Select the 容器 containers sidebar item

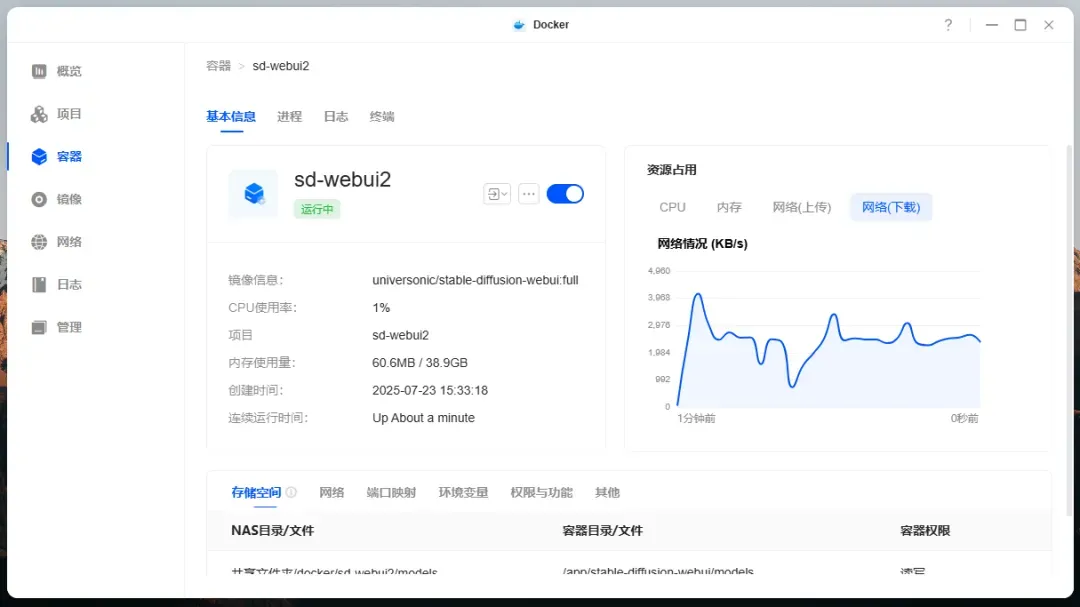click(56, 156)
